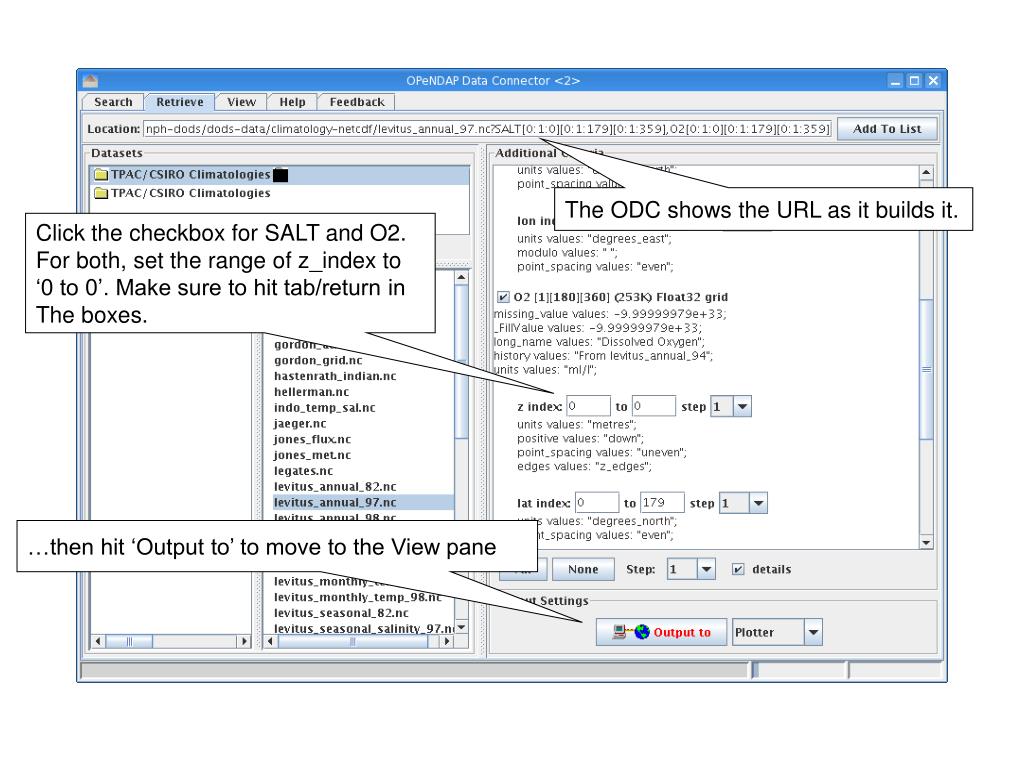The image size is (1024, 768).
Task: Select levitus_annual_82.nc in file list
Action: click(335, 487)
